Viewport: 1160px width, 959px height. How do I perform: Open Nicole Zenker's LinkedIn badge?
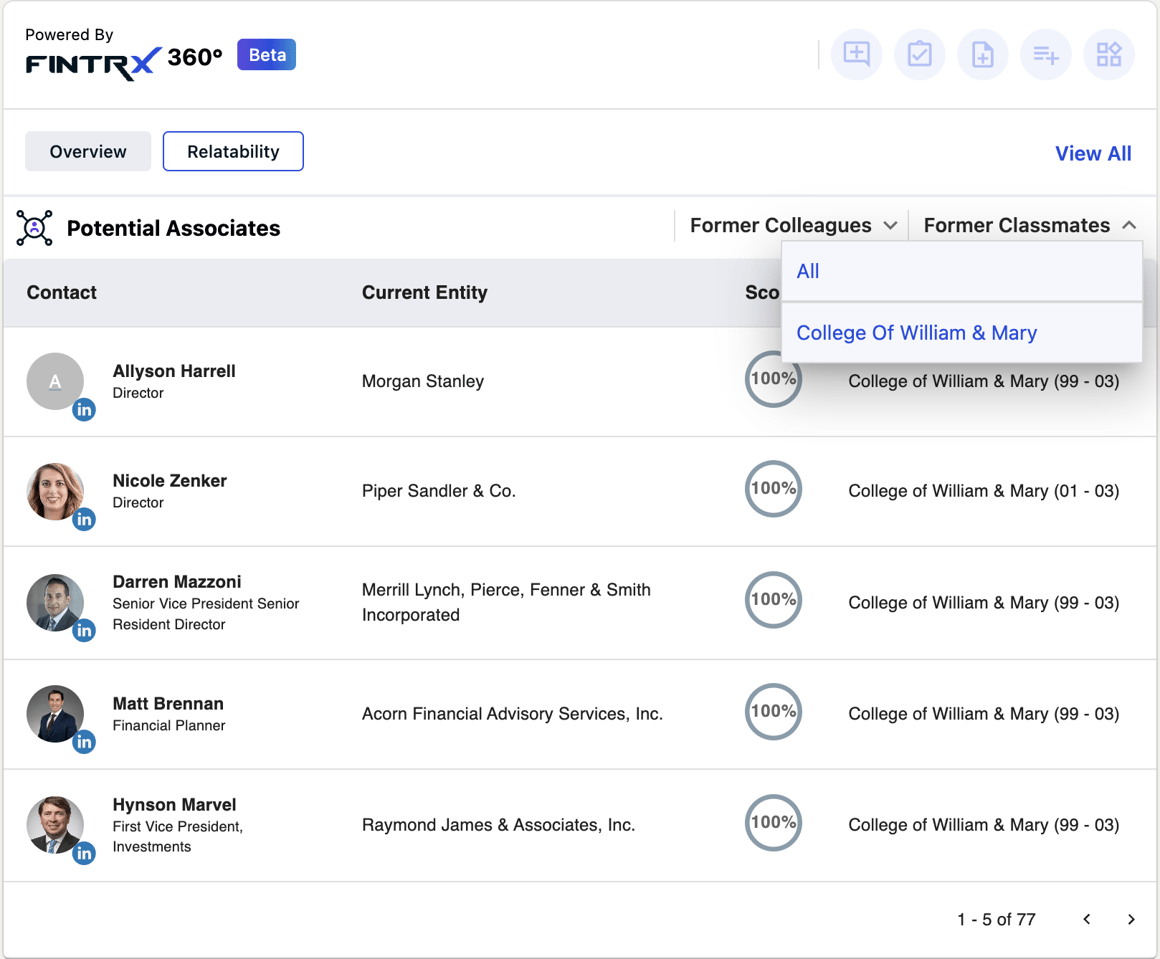[x=84, y=519]
